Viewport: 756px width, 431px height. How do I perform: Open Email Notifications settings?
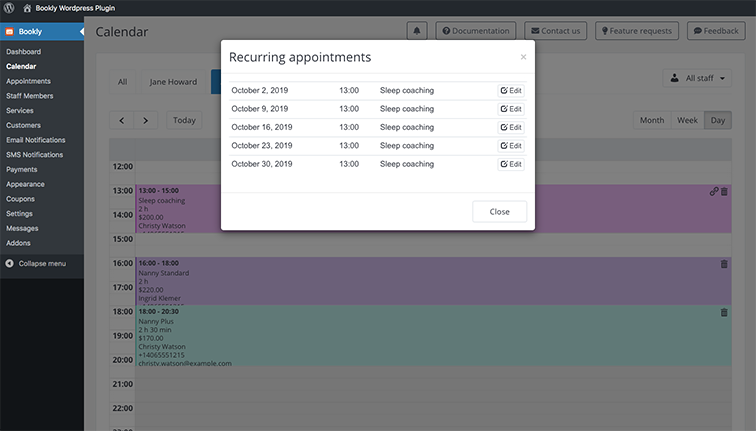point(36,140)
